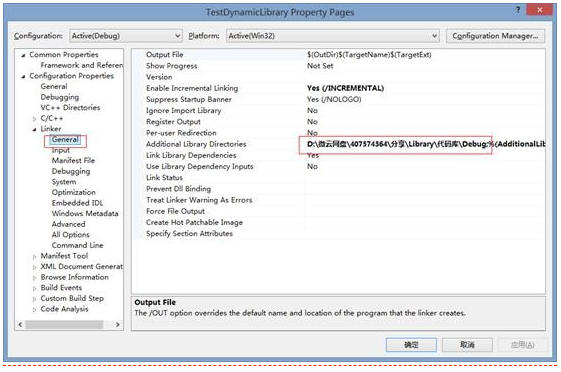
Task: Click the $(OutDir)$(TargetName)$(TargetExt) value
Action: (369, 55)
